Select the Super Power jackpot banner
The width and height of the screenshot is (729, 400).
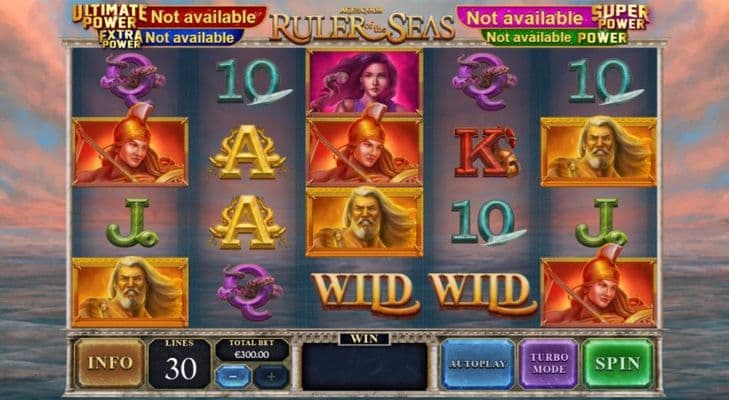tap(553, 18)
